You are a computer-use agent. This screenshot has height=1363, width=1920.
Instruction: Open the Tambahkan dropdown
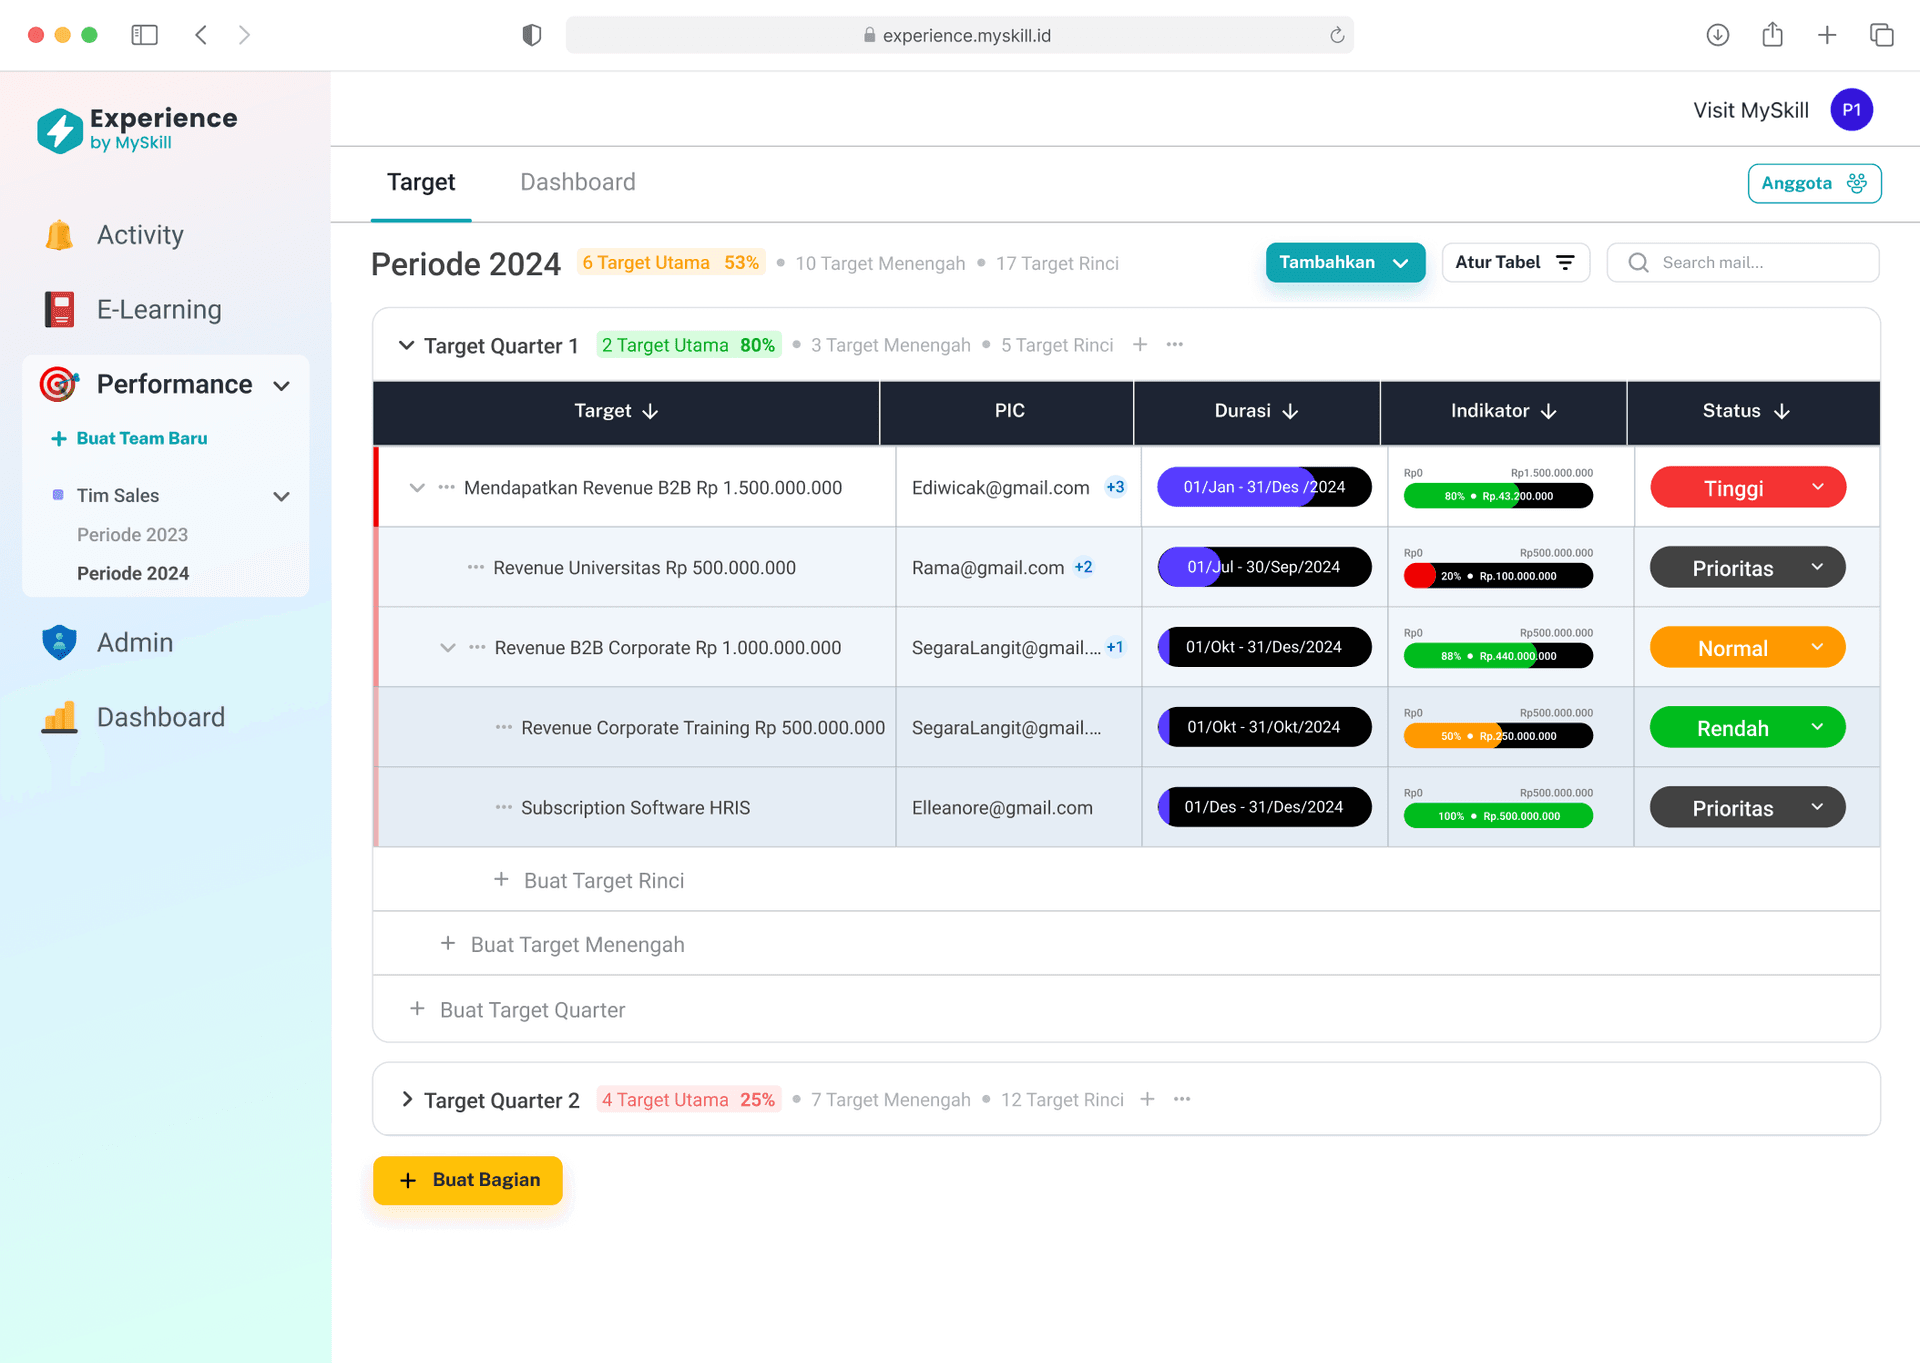coord(1344,262)
